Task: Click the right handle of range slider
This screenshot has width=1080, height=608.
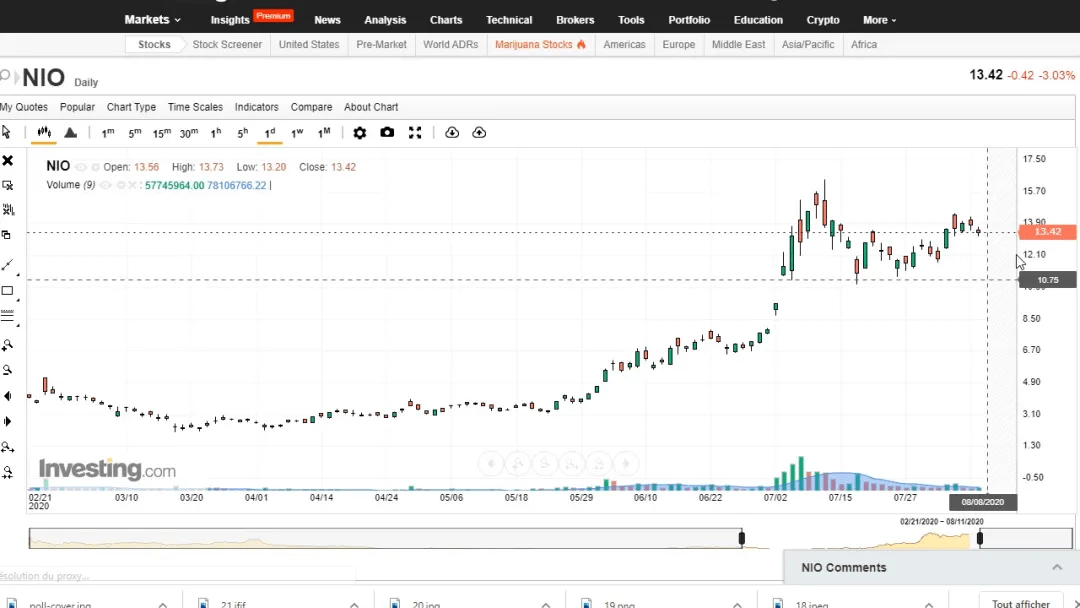Action: point(979,538)
